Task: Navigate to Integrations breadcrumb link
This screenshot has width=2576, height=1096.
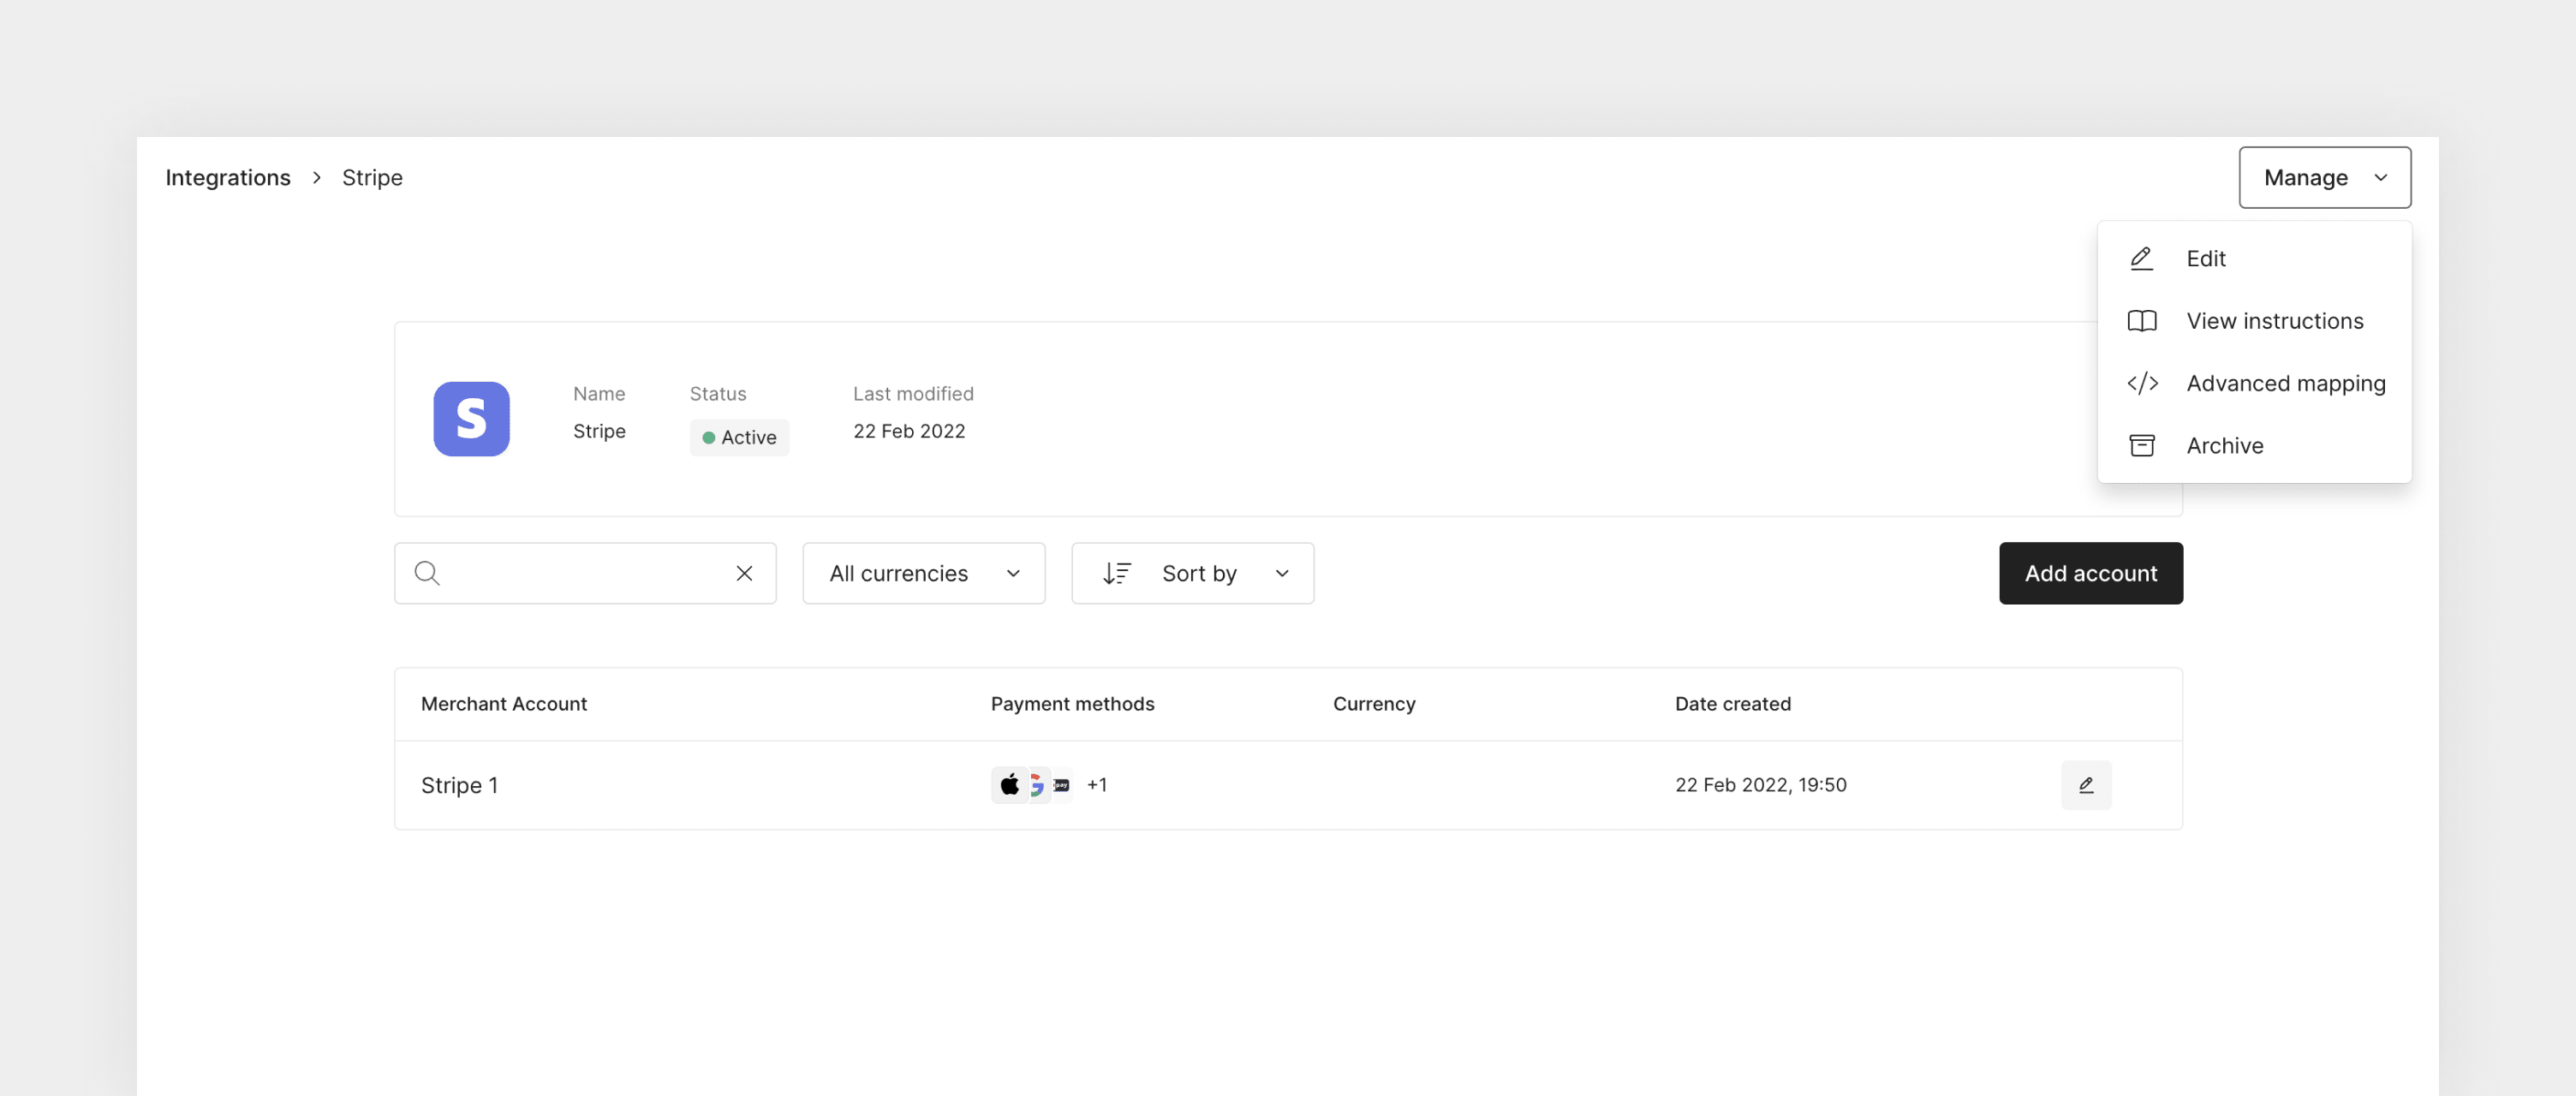Action: pos(228,177)
